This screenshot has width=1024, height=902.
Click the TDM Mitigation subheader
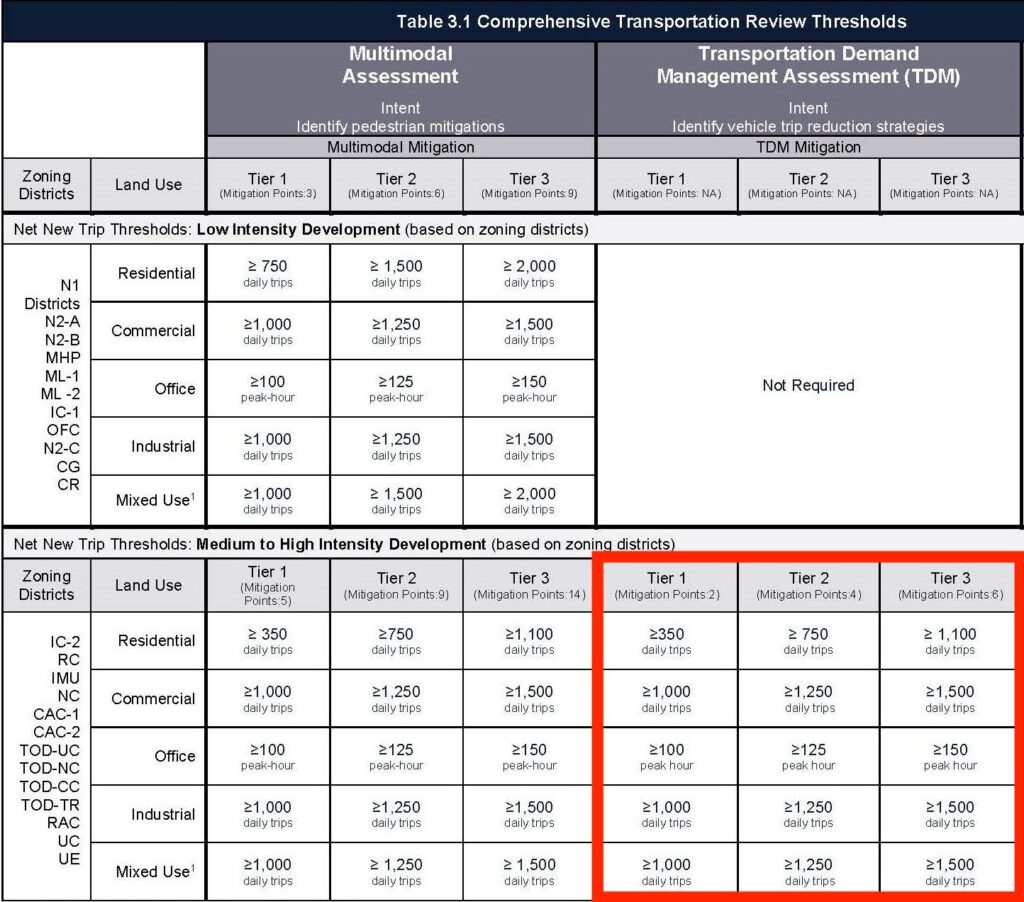coord(808,146)
